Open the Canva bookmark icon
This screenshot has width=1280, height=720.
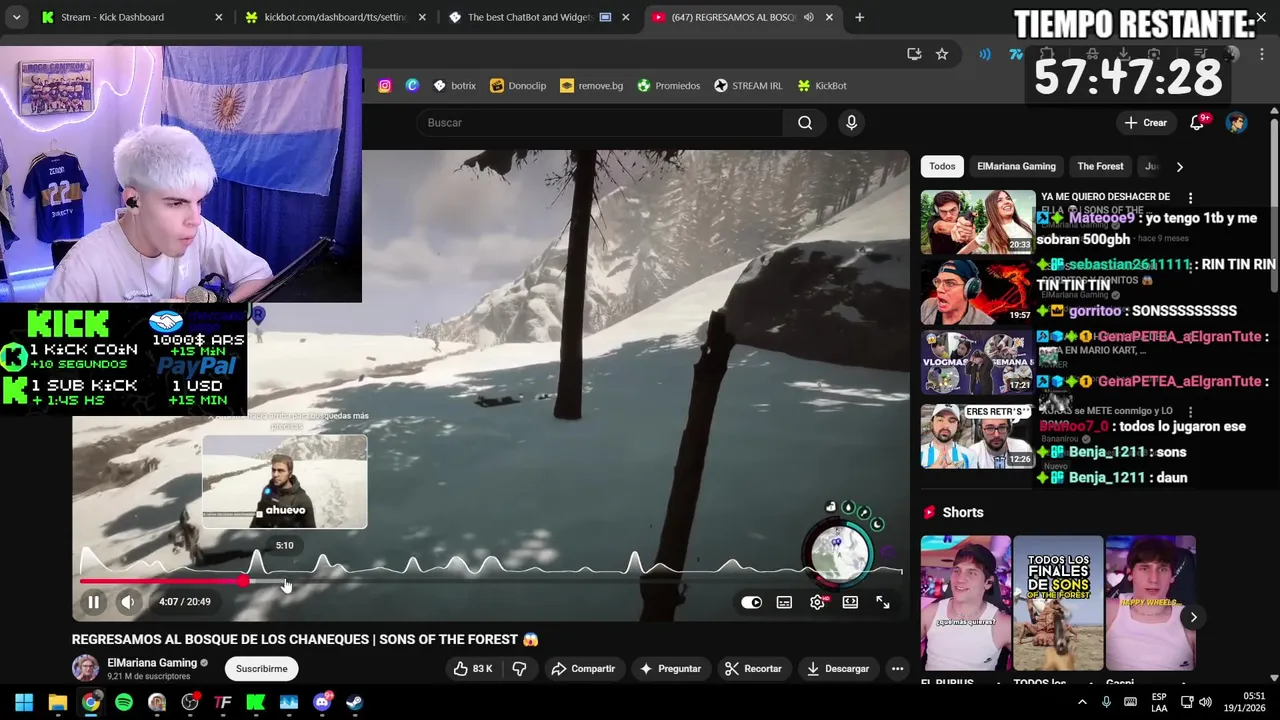(x=412, y=86)
